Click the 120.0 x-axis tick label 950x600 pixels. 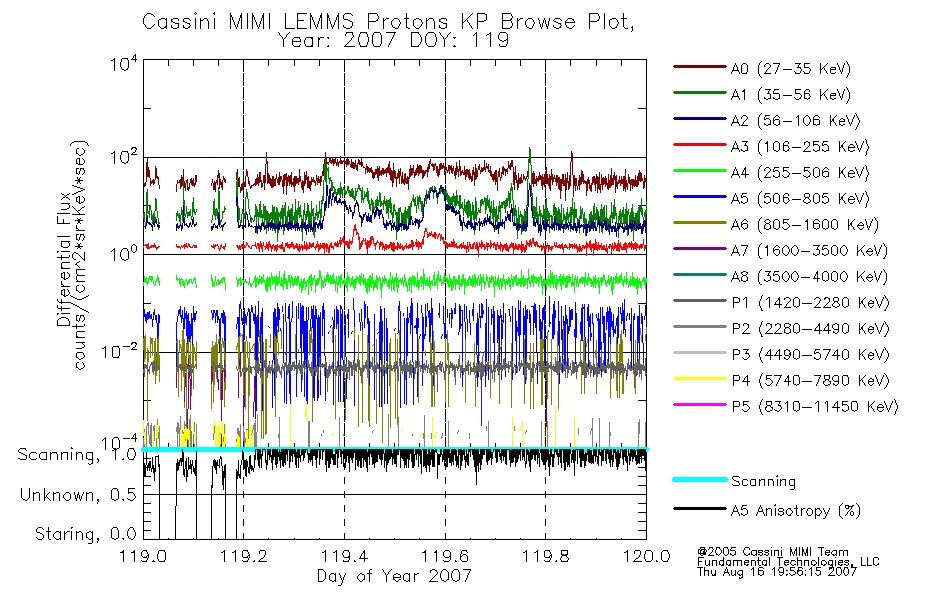tap(646, 556)
